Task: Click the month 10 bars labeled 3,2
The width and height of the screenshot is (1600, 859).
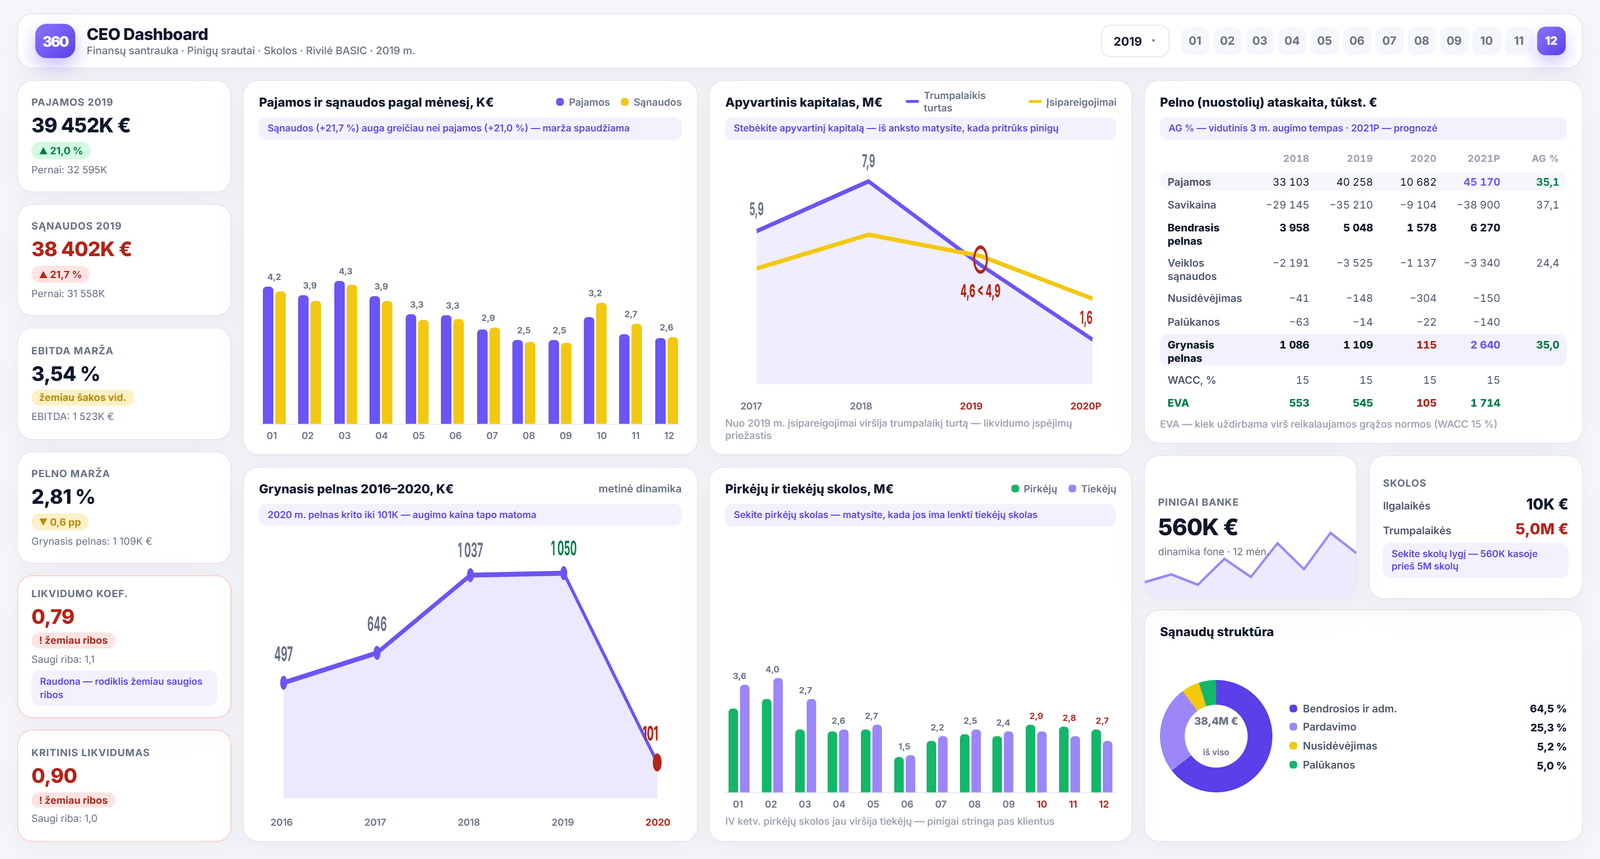Action: tap(595, 363)
